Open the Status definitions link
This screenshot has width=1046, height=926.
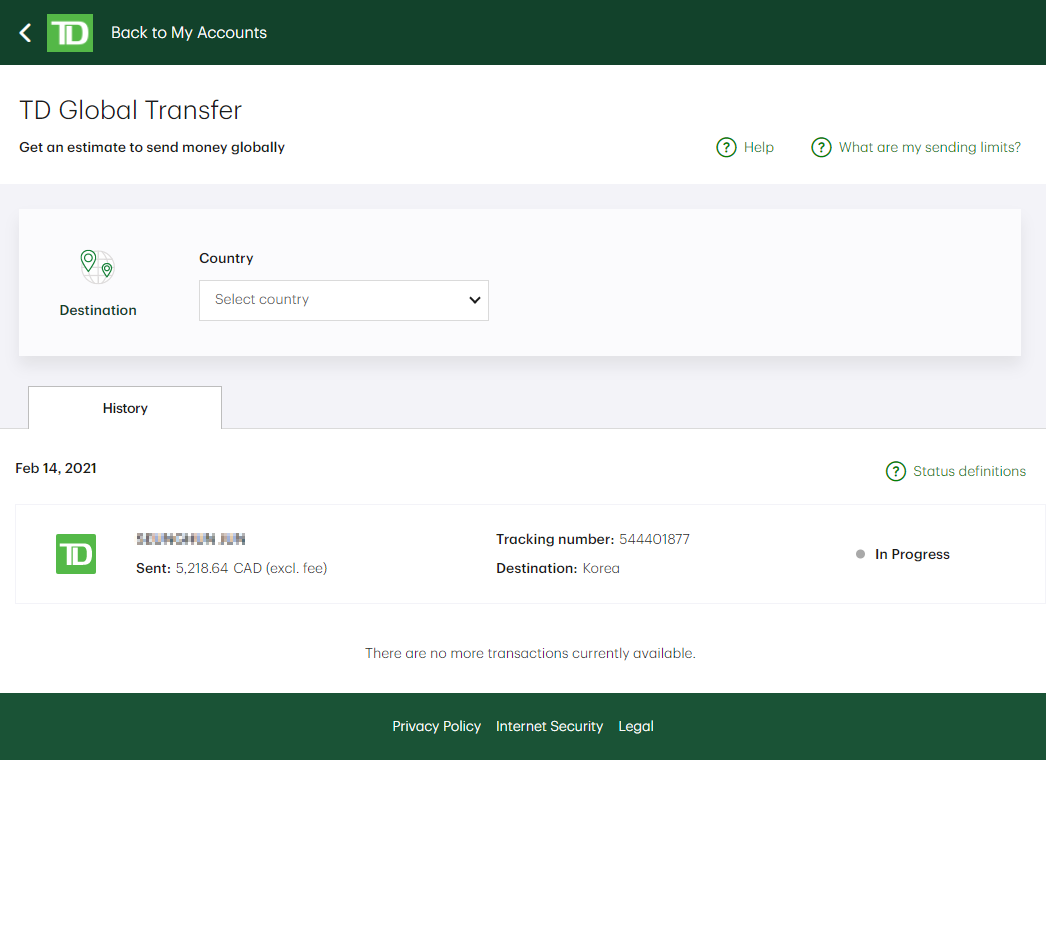tap(969, 472)
